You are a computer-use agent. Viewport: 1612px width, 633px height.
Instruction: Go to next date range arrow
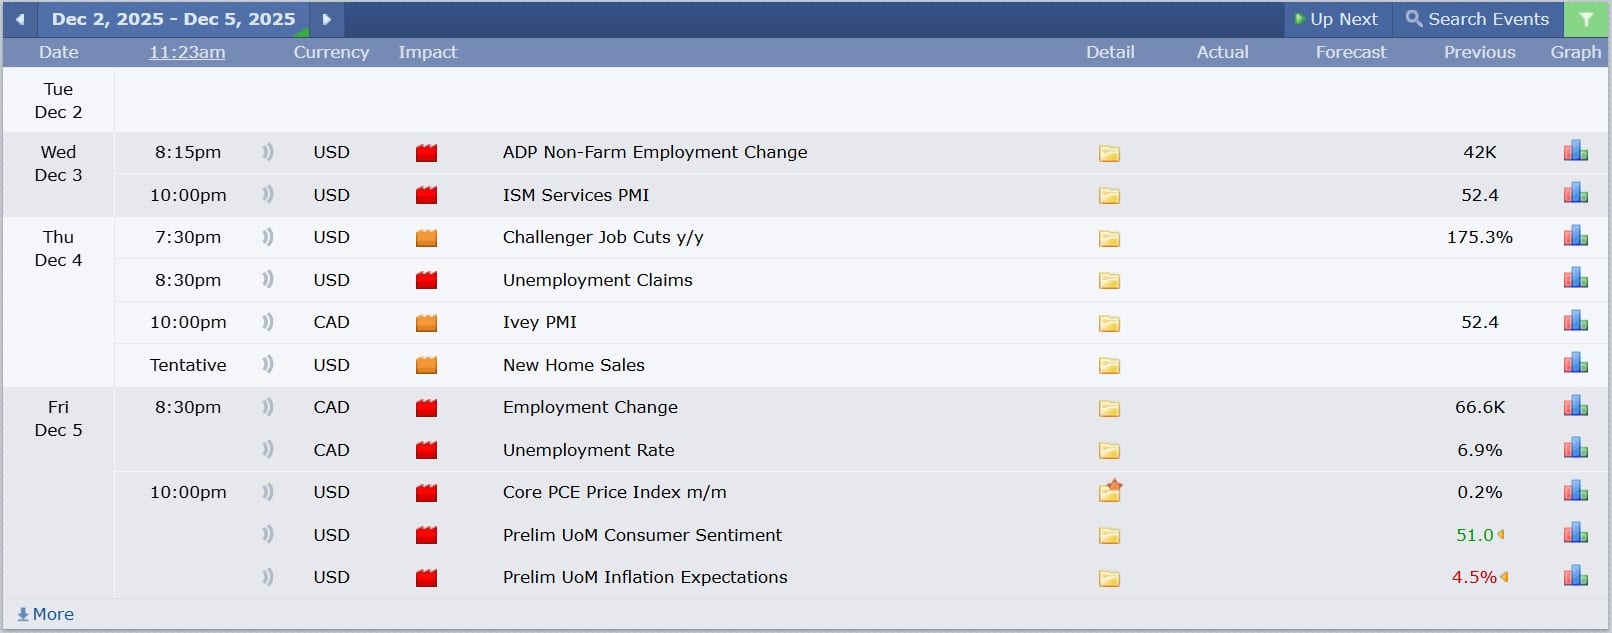pos(326,19)
